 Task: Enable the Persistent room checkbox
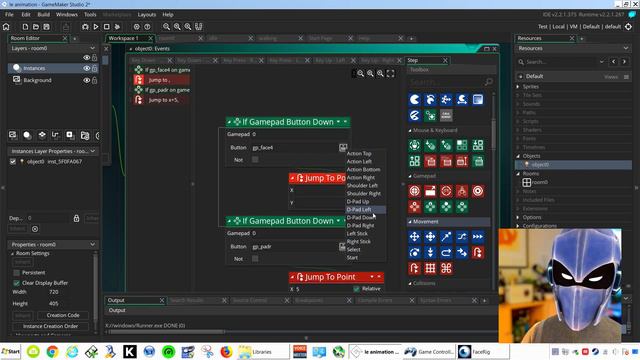17,273
